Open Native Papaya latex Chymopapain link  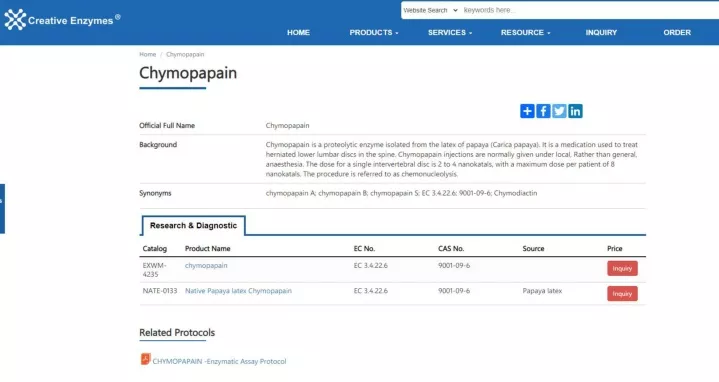(x=238, y=291)
